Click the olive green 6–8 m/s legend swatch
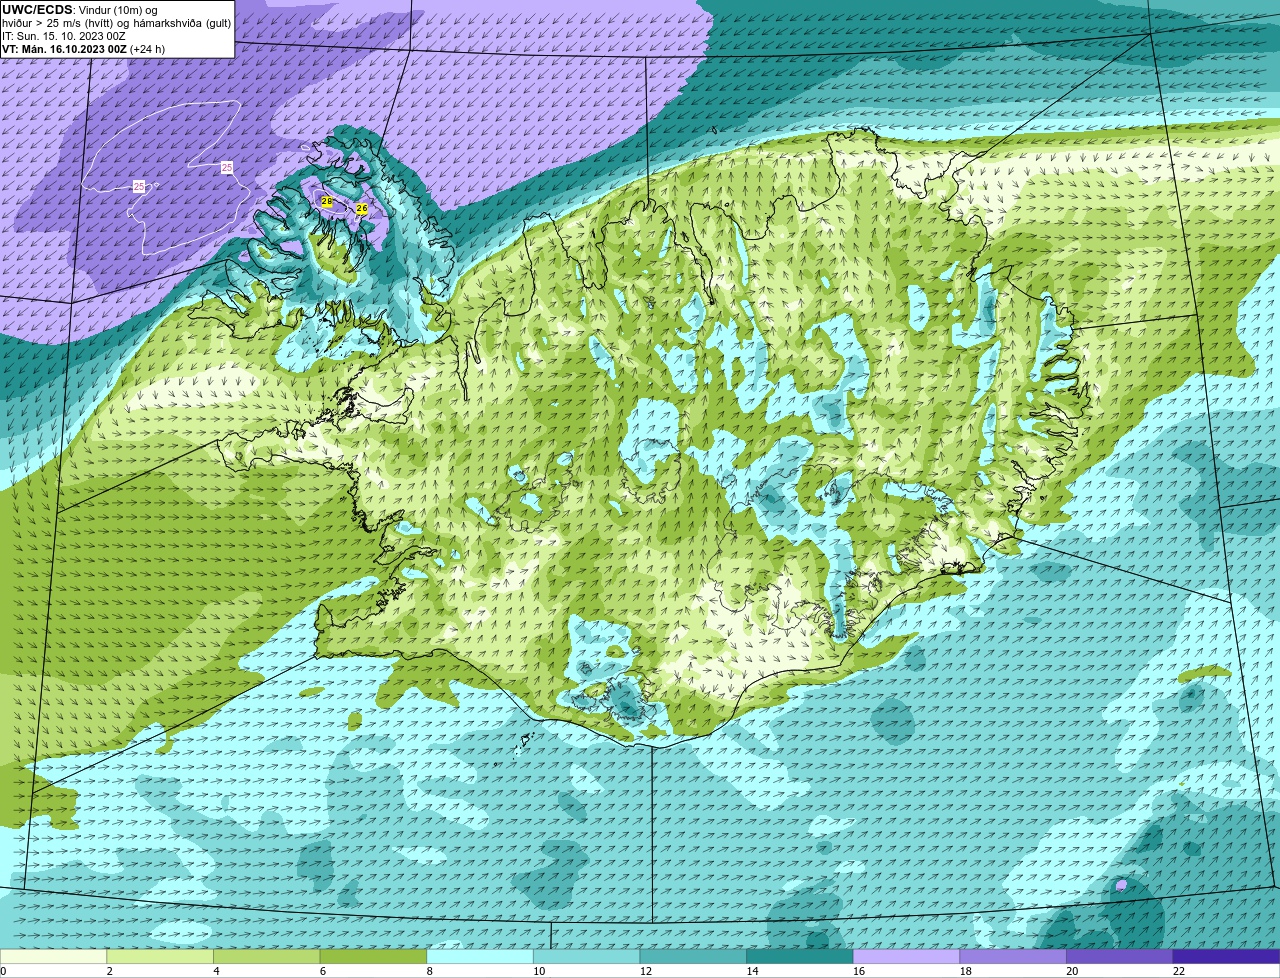This screenshot has height=978, width=1280. click(x=373, y=956)
